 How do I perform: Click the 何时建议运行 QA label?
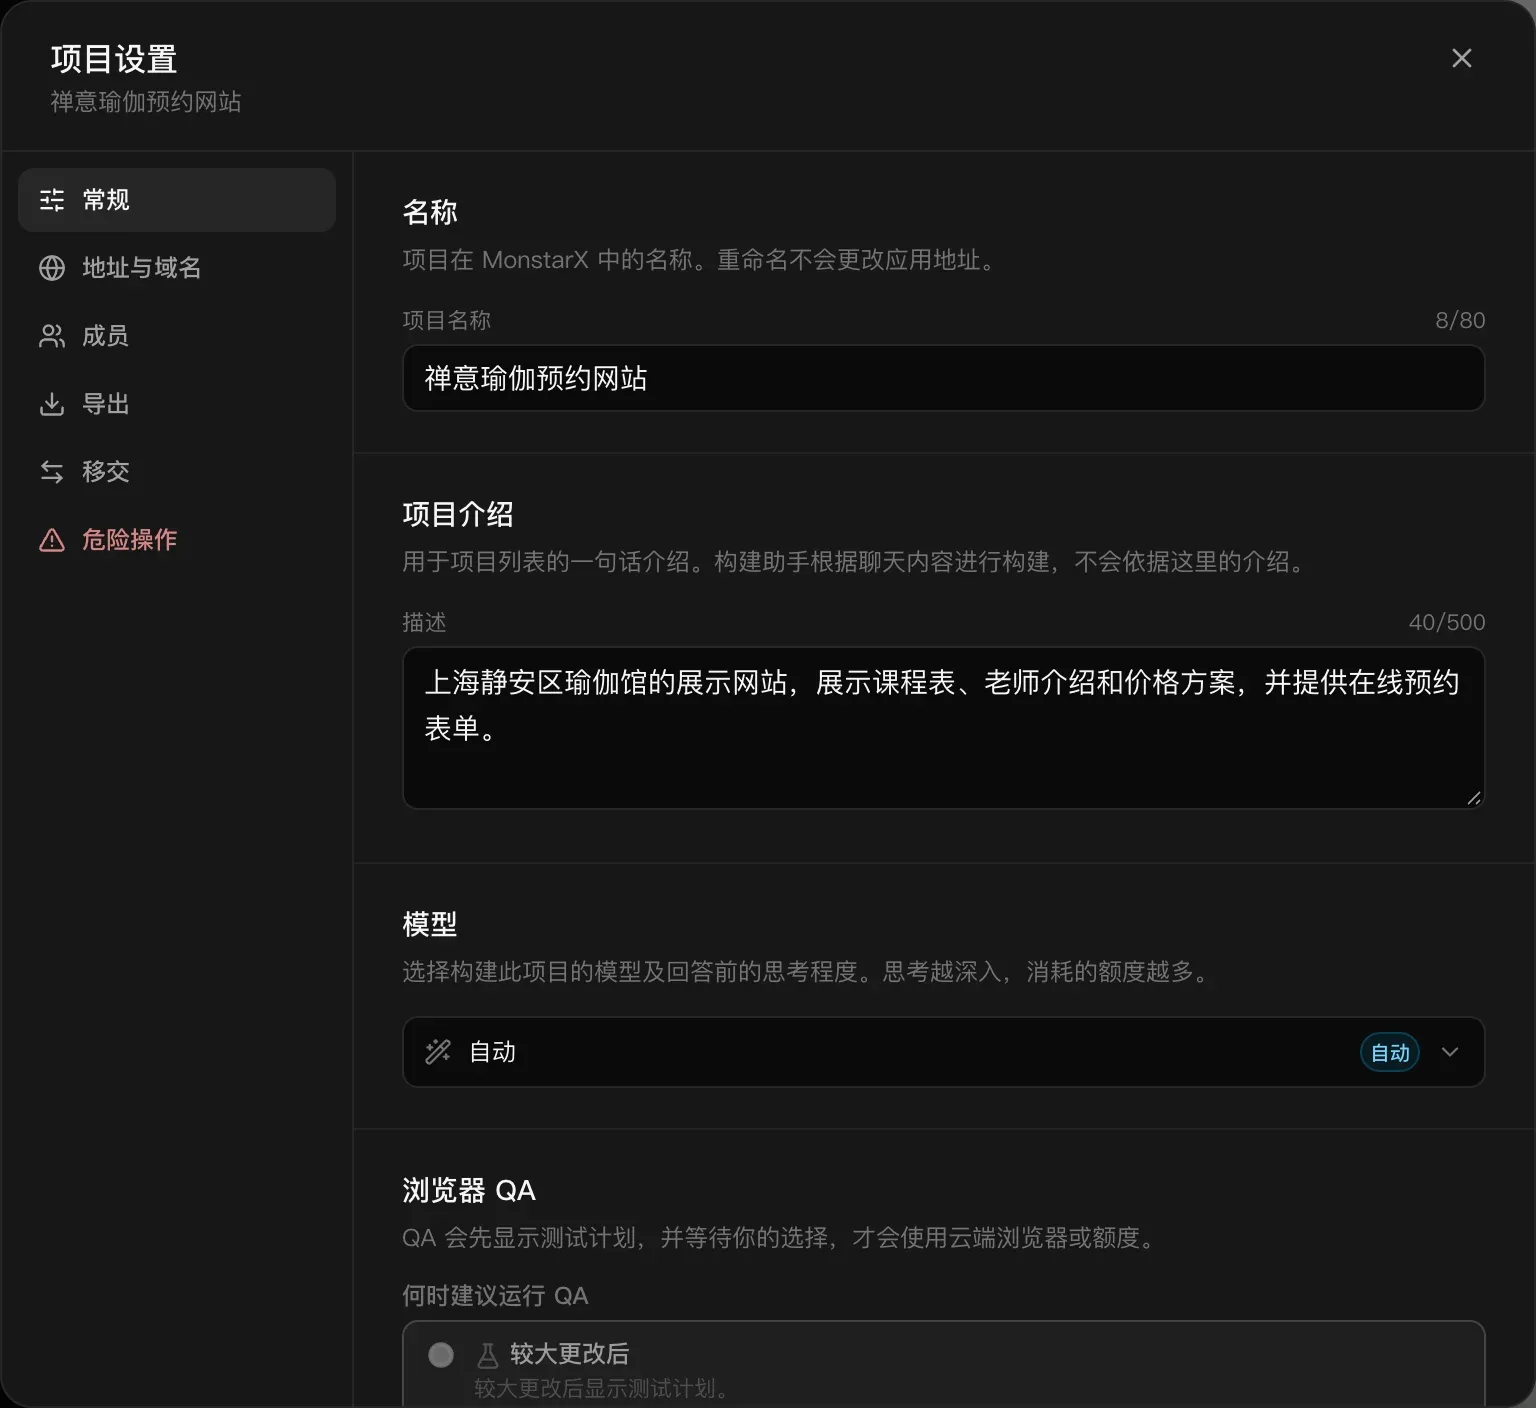tap(495, 1296)
